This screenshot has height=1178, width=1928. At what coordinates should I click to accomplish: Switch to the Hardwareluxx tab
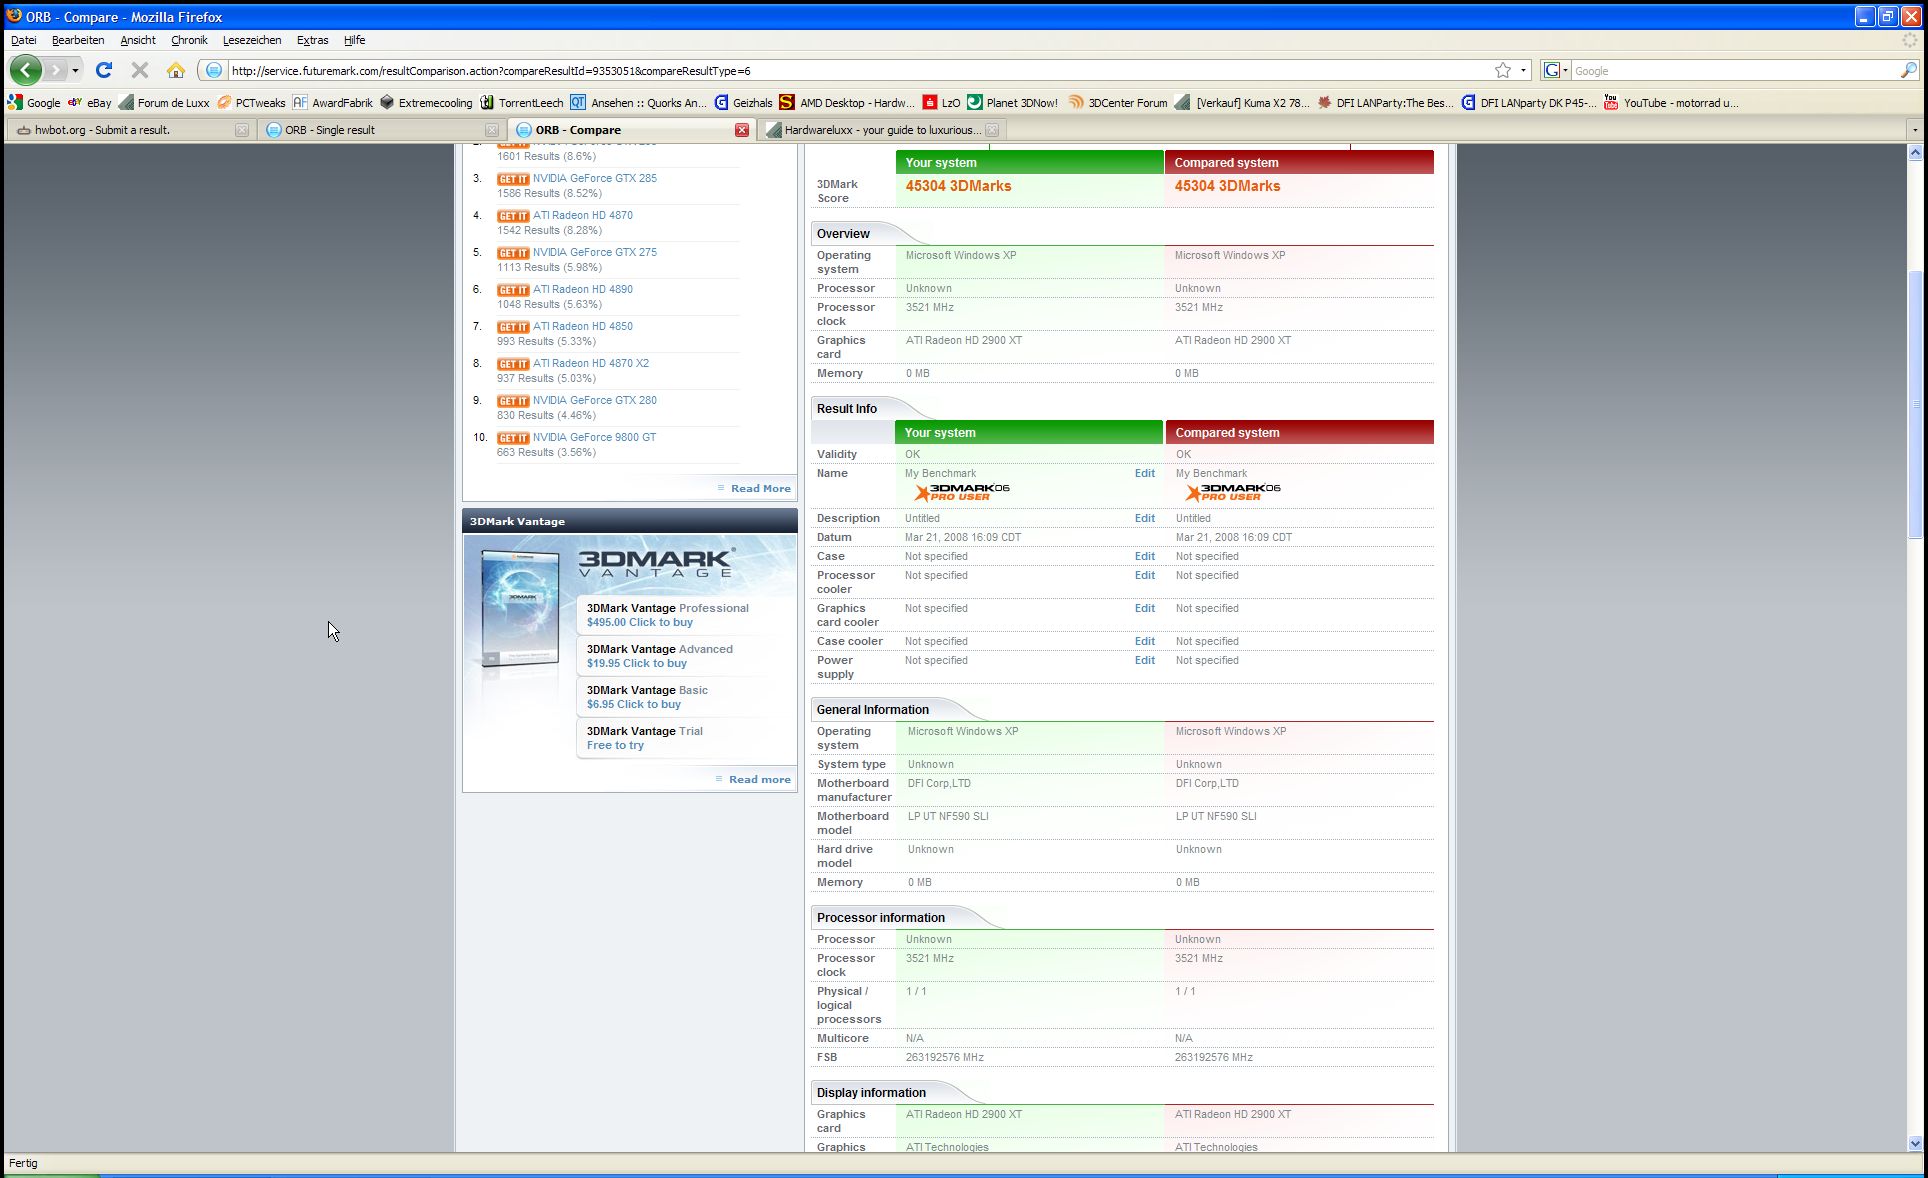880,130
